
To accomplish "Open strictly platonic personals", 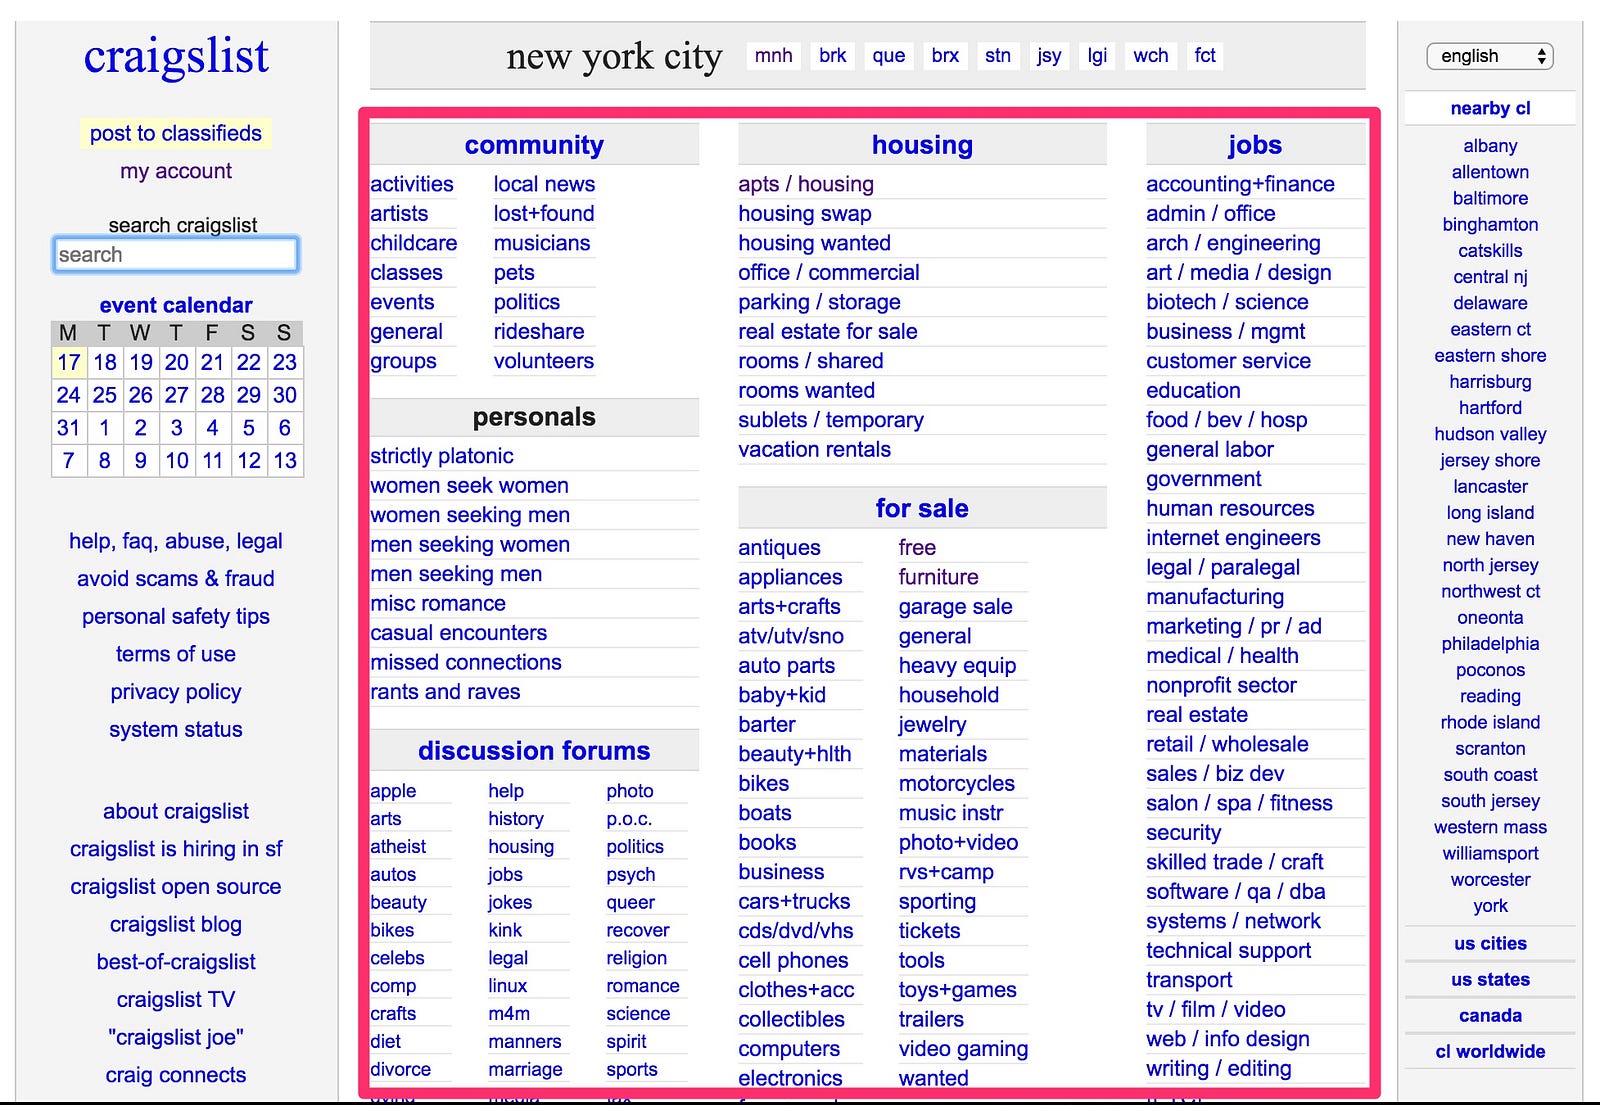I will 442,456.
